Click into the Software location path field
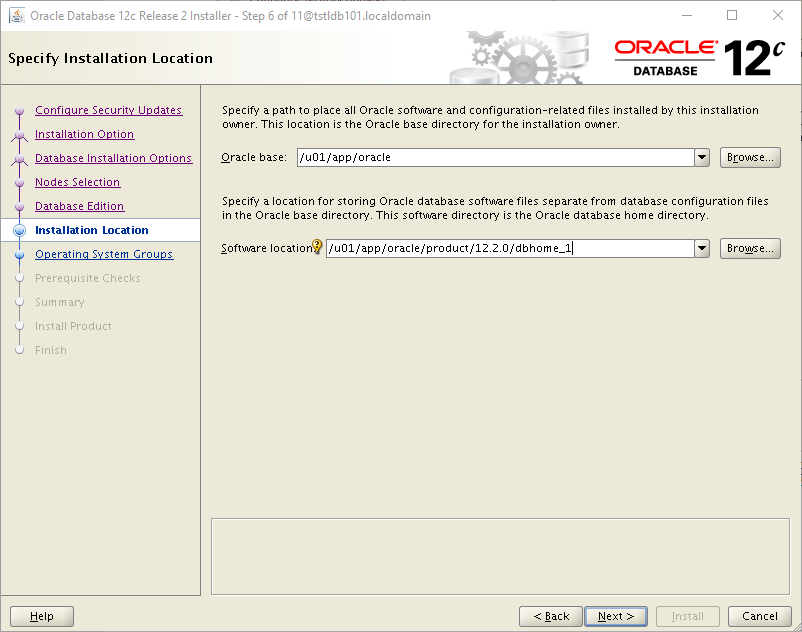802x632 pixels. [510, 249]
